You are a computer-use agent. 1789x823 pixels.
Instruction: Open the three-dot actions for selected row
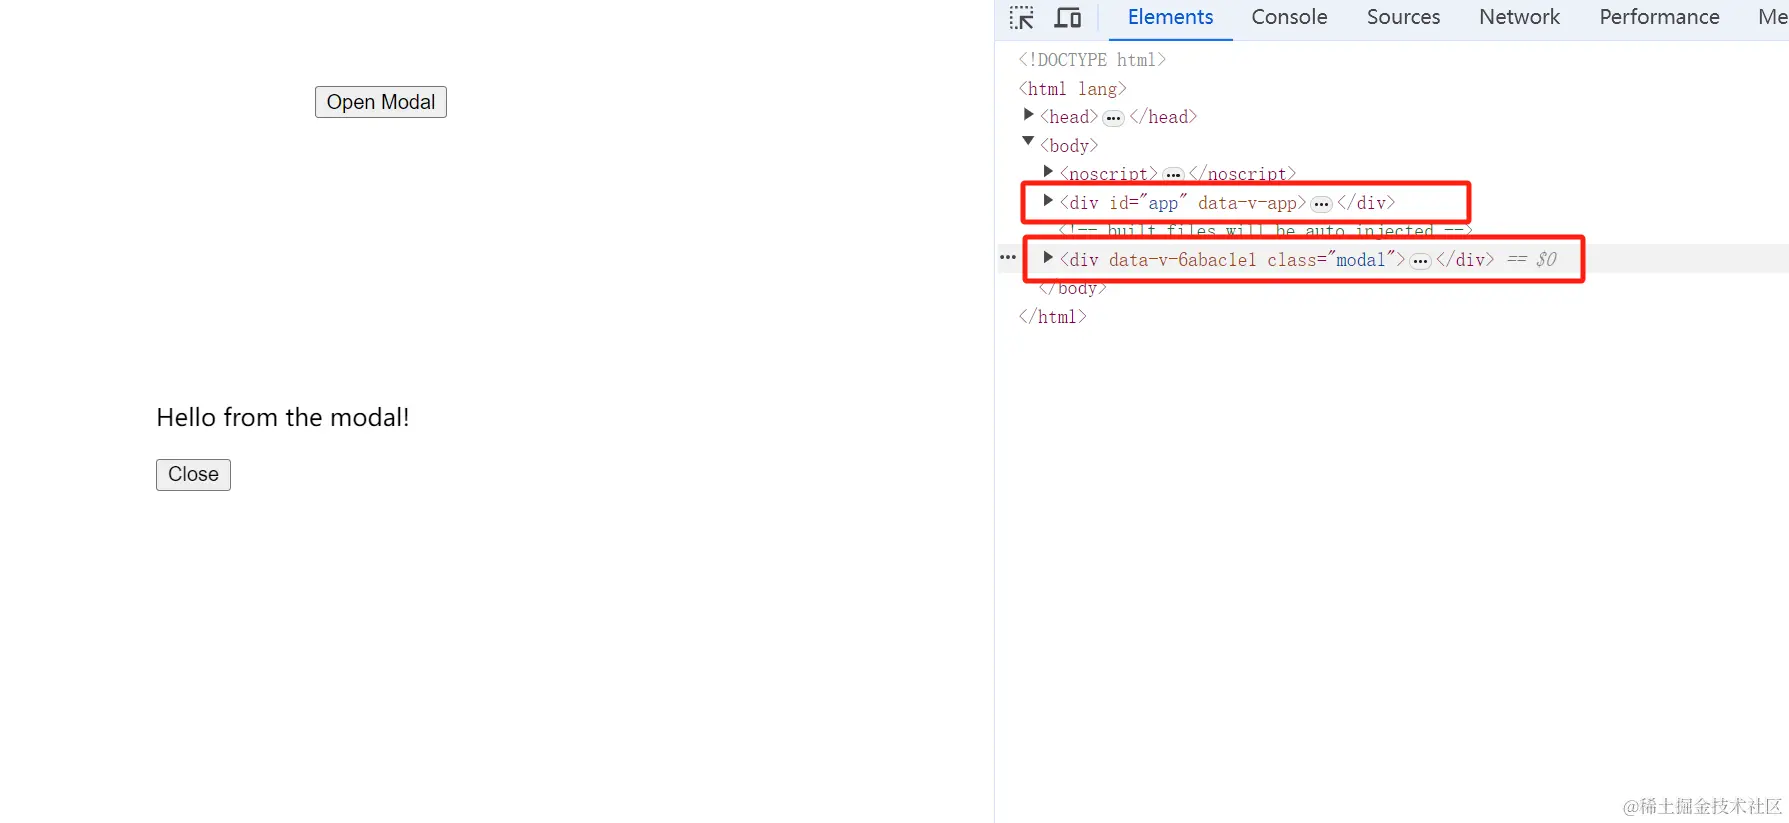1008,258
